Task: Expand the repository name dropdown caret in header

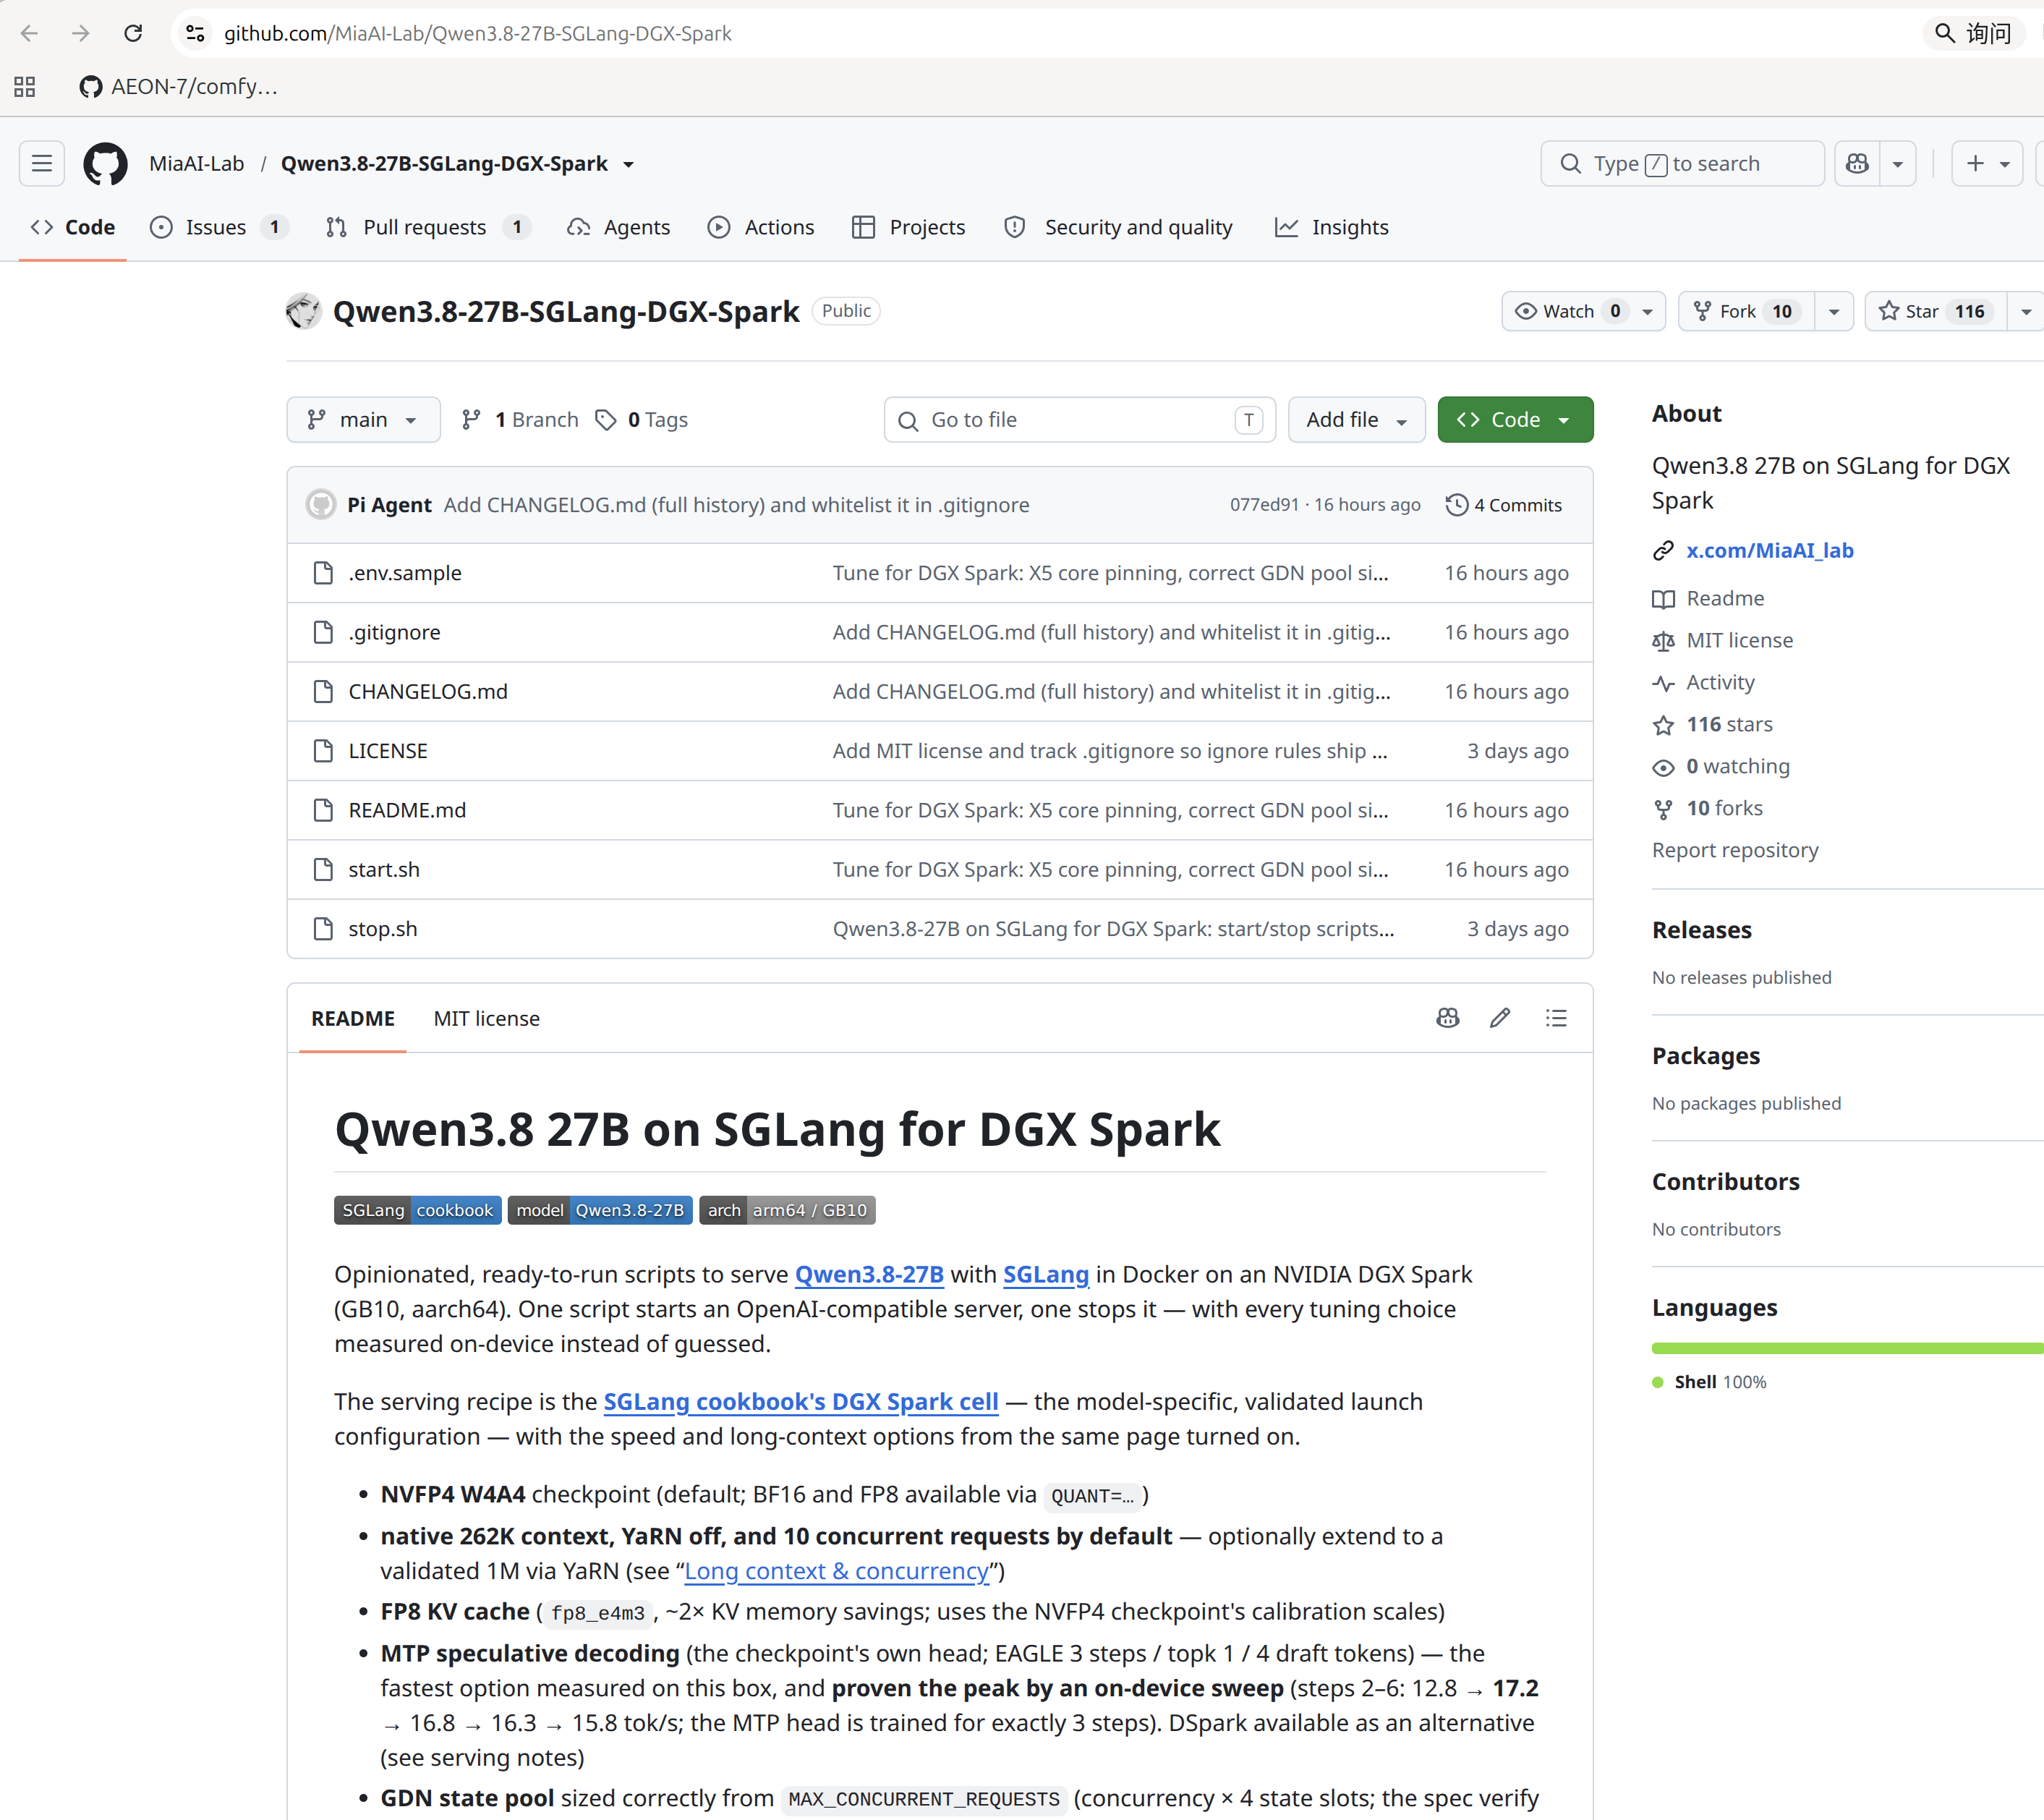Action: pos(629,164)
